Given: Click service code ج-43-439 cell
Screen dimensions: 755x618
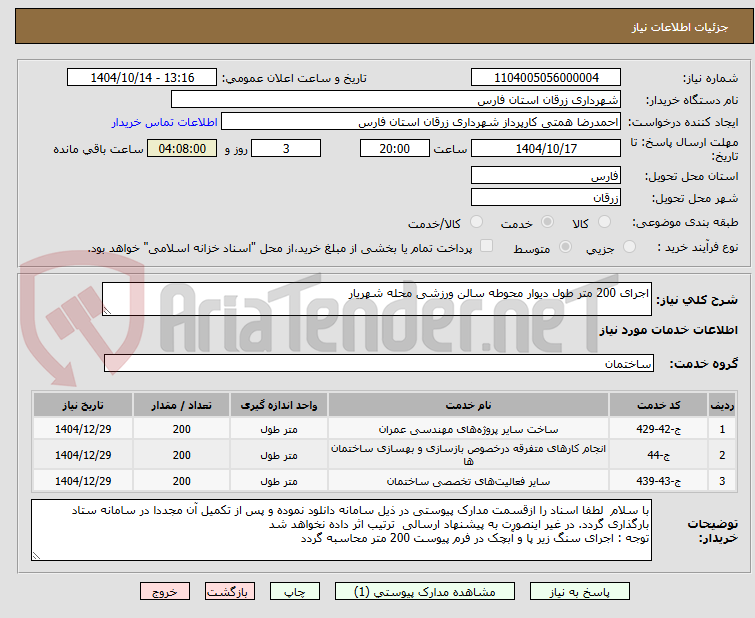Looking at the screenshot, I should [658, 481].
